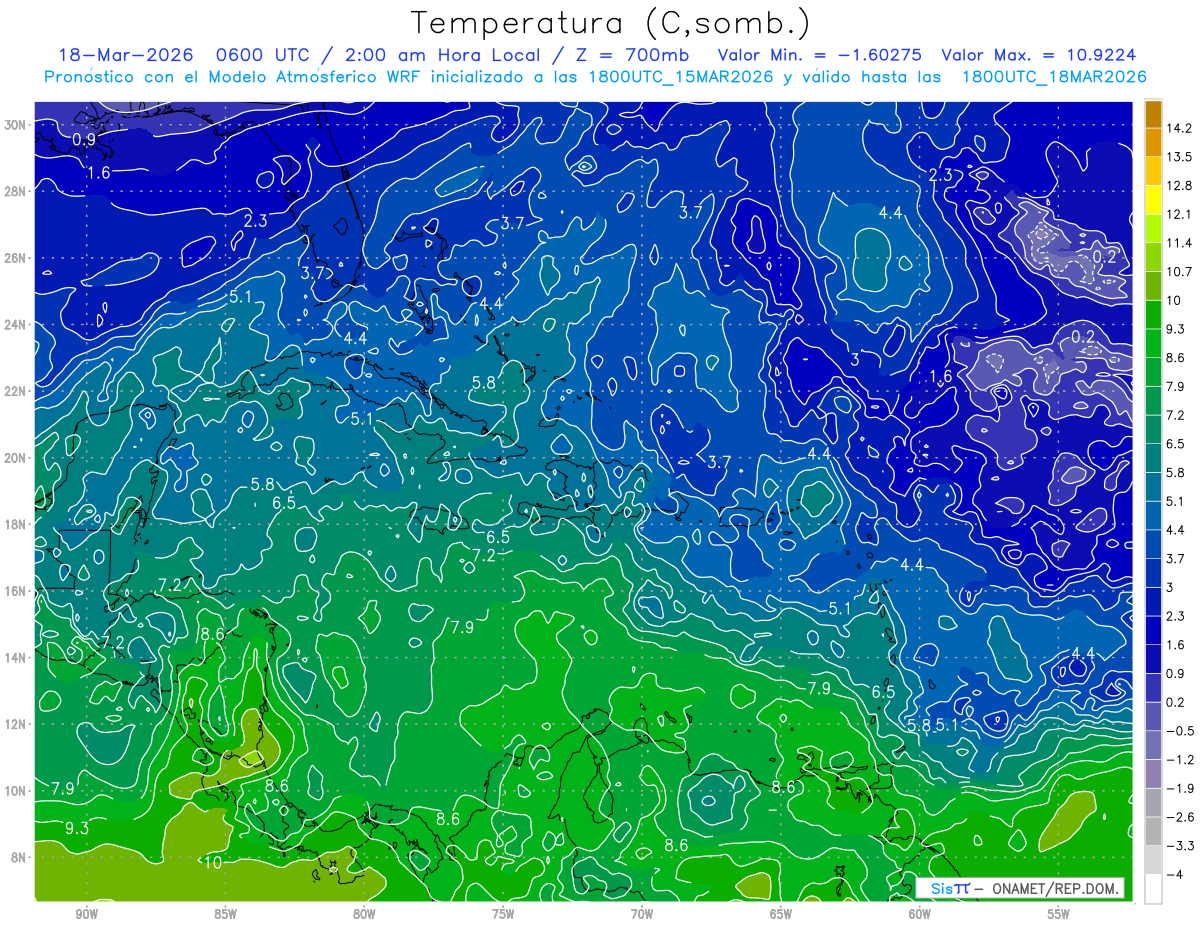This screenshot has height=927, width=1200.
Task: Click the valid-until time "1800UTC_18MAR2026"
Action: tap(1053, 77)
